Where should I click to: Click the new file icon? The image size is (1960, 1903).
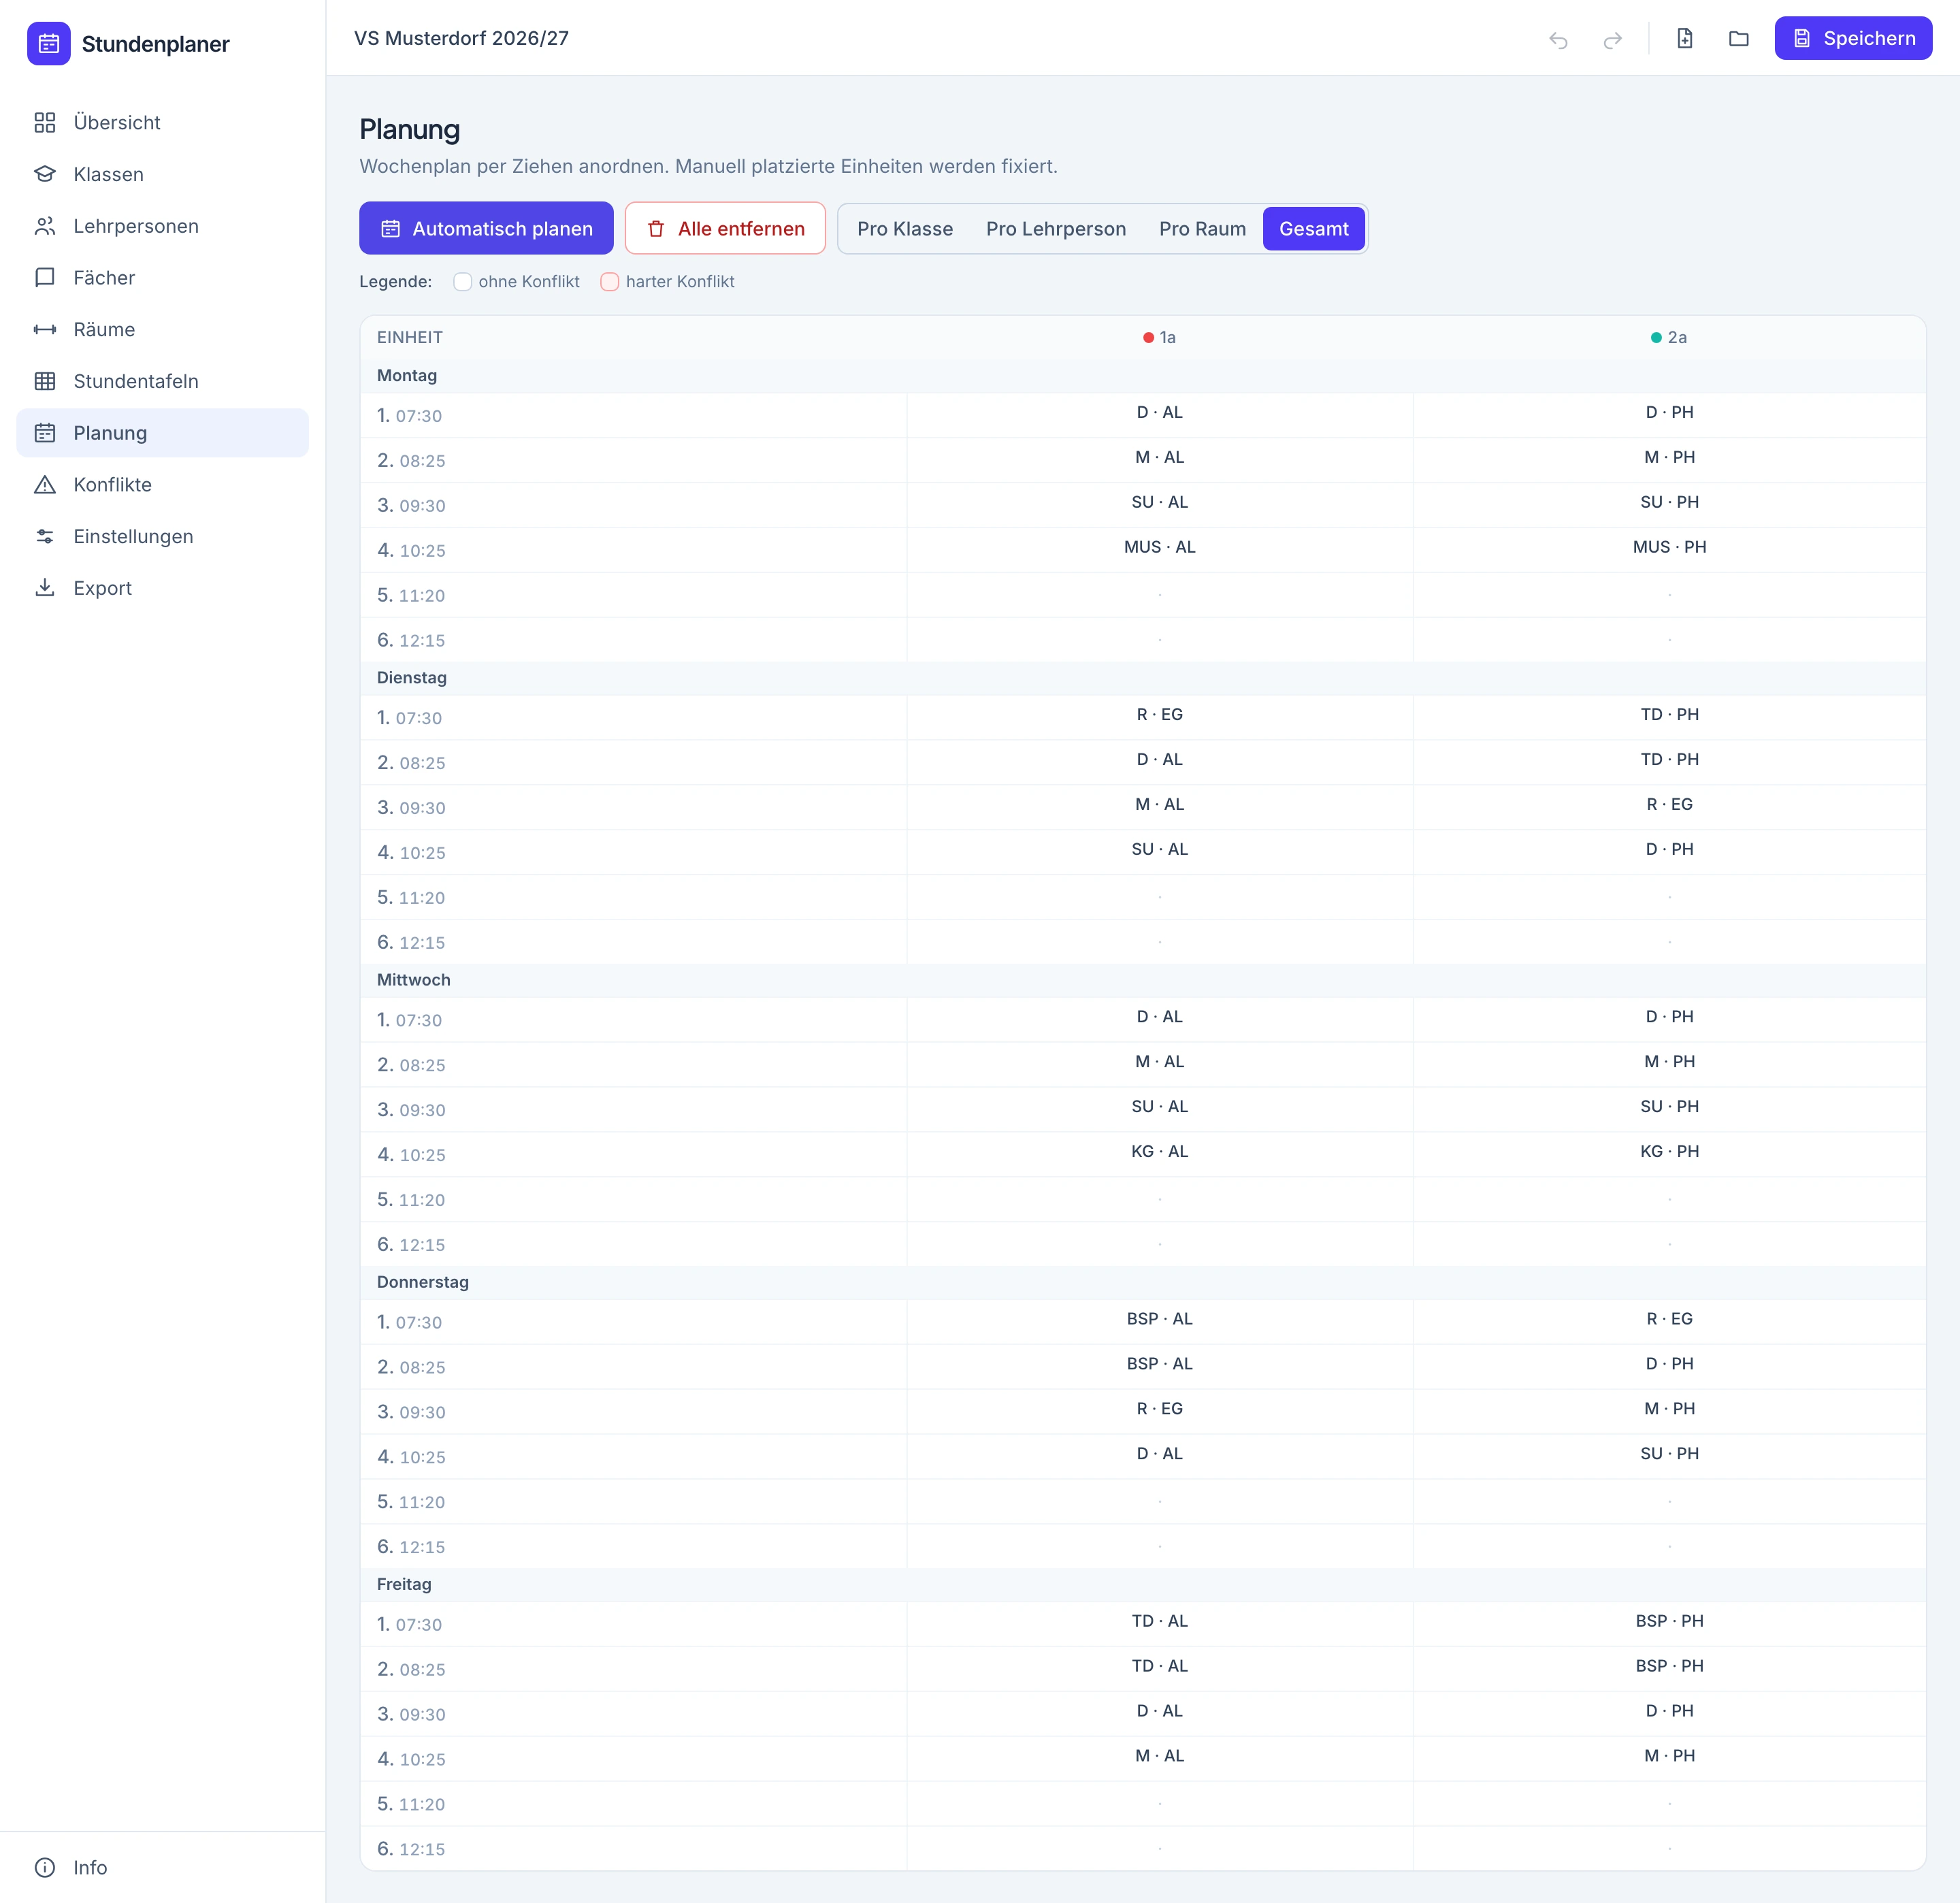[1685, 39]
